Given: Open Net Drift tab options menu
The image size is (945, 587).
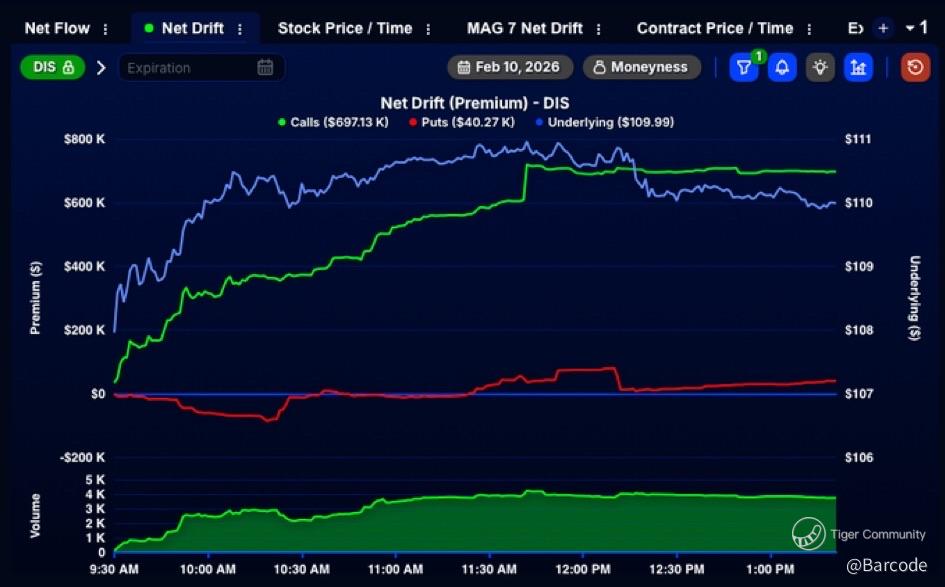Looking at the screenshot, I should coord(240,29).
